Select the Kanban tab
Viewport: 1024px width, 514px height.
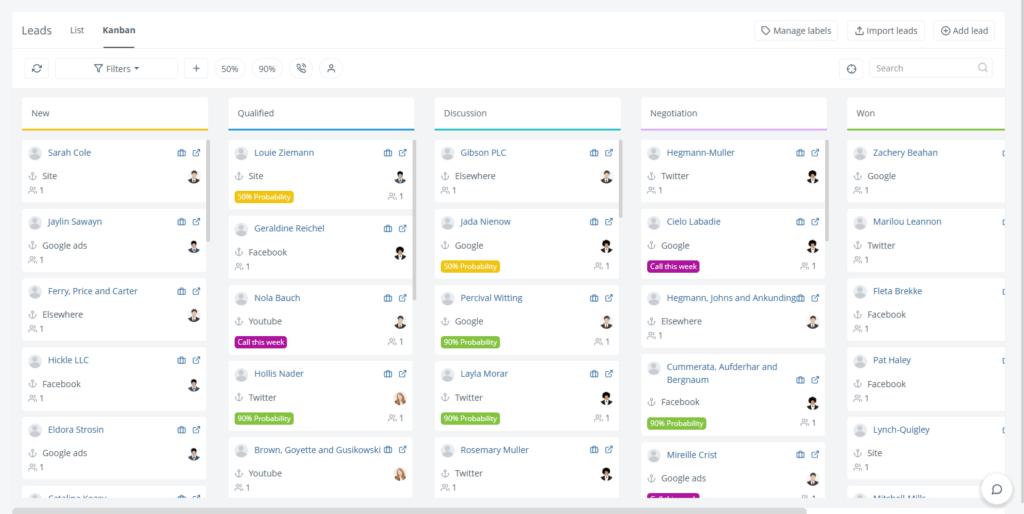tap(119, 30)
